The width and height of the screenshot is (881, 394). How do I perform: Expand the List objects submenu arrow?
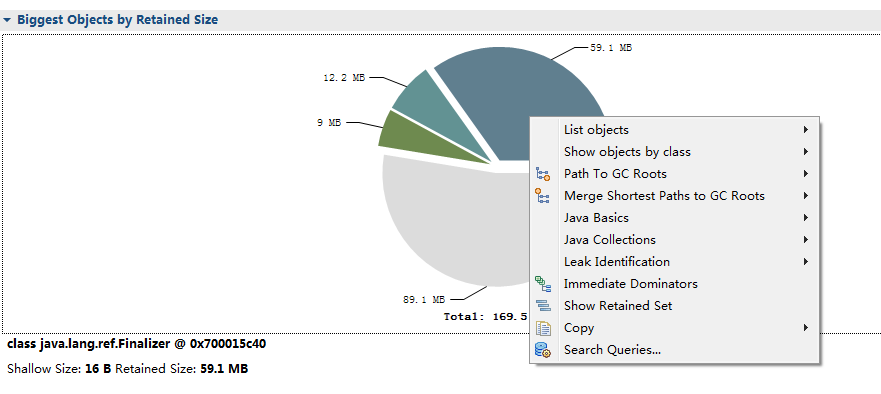coord(806,130)
